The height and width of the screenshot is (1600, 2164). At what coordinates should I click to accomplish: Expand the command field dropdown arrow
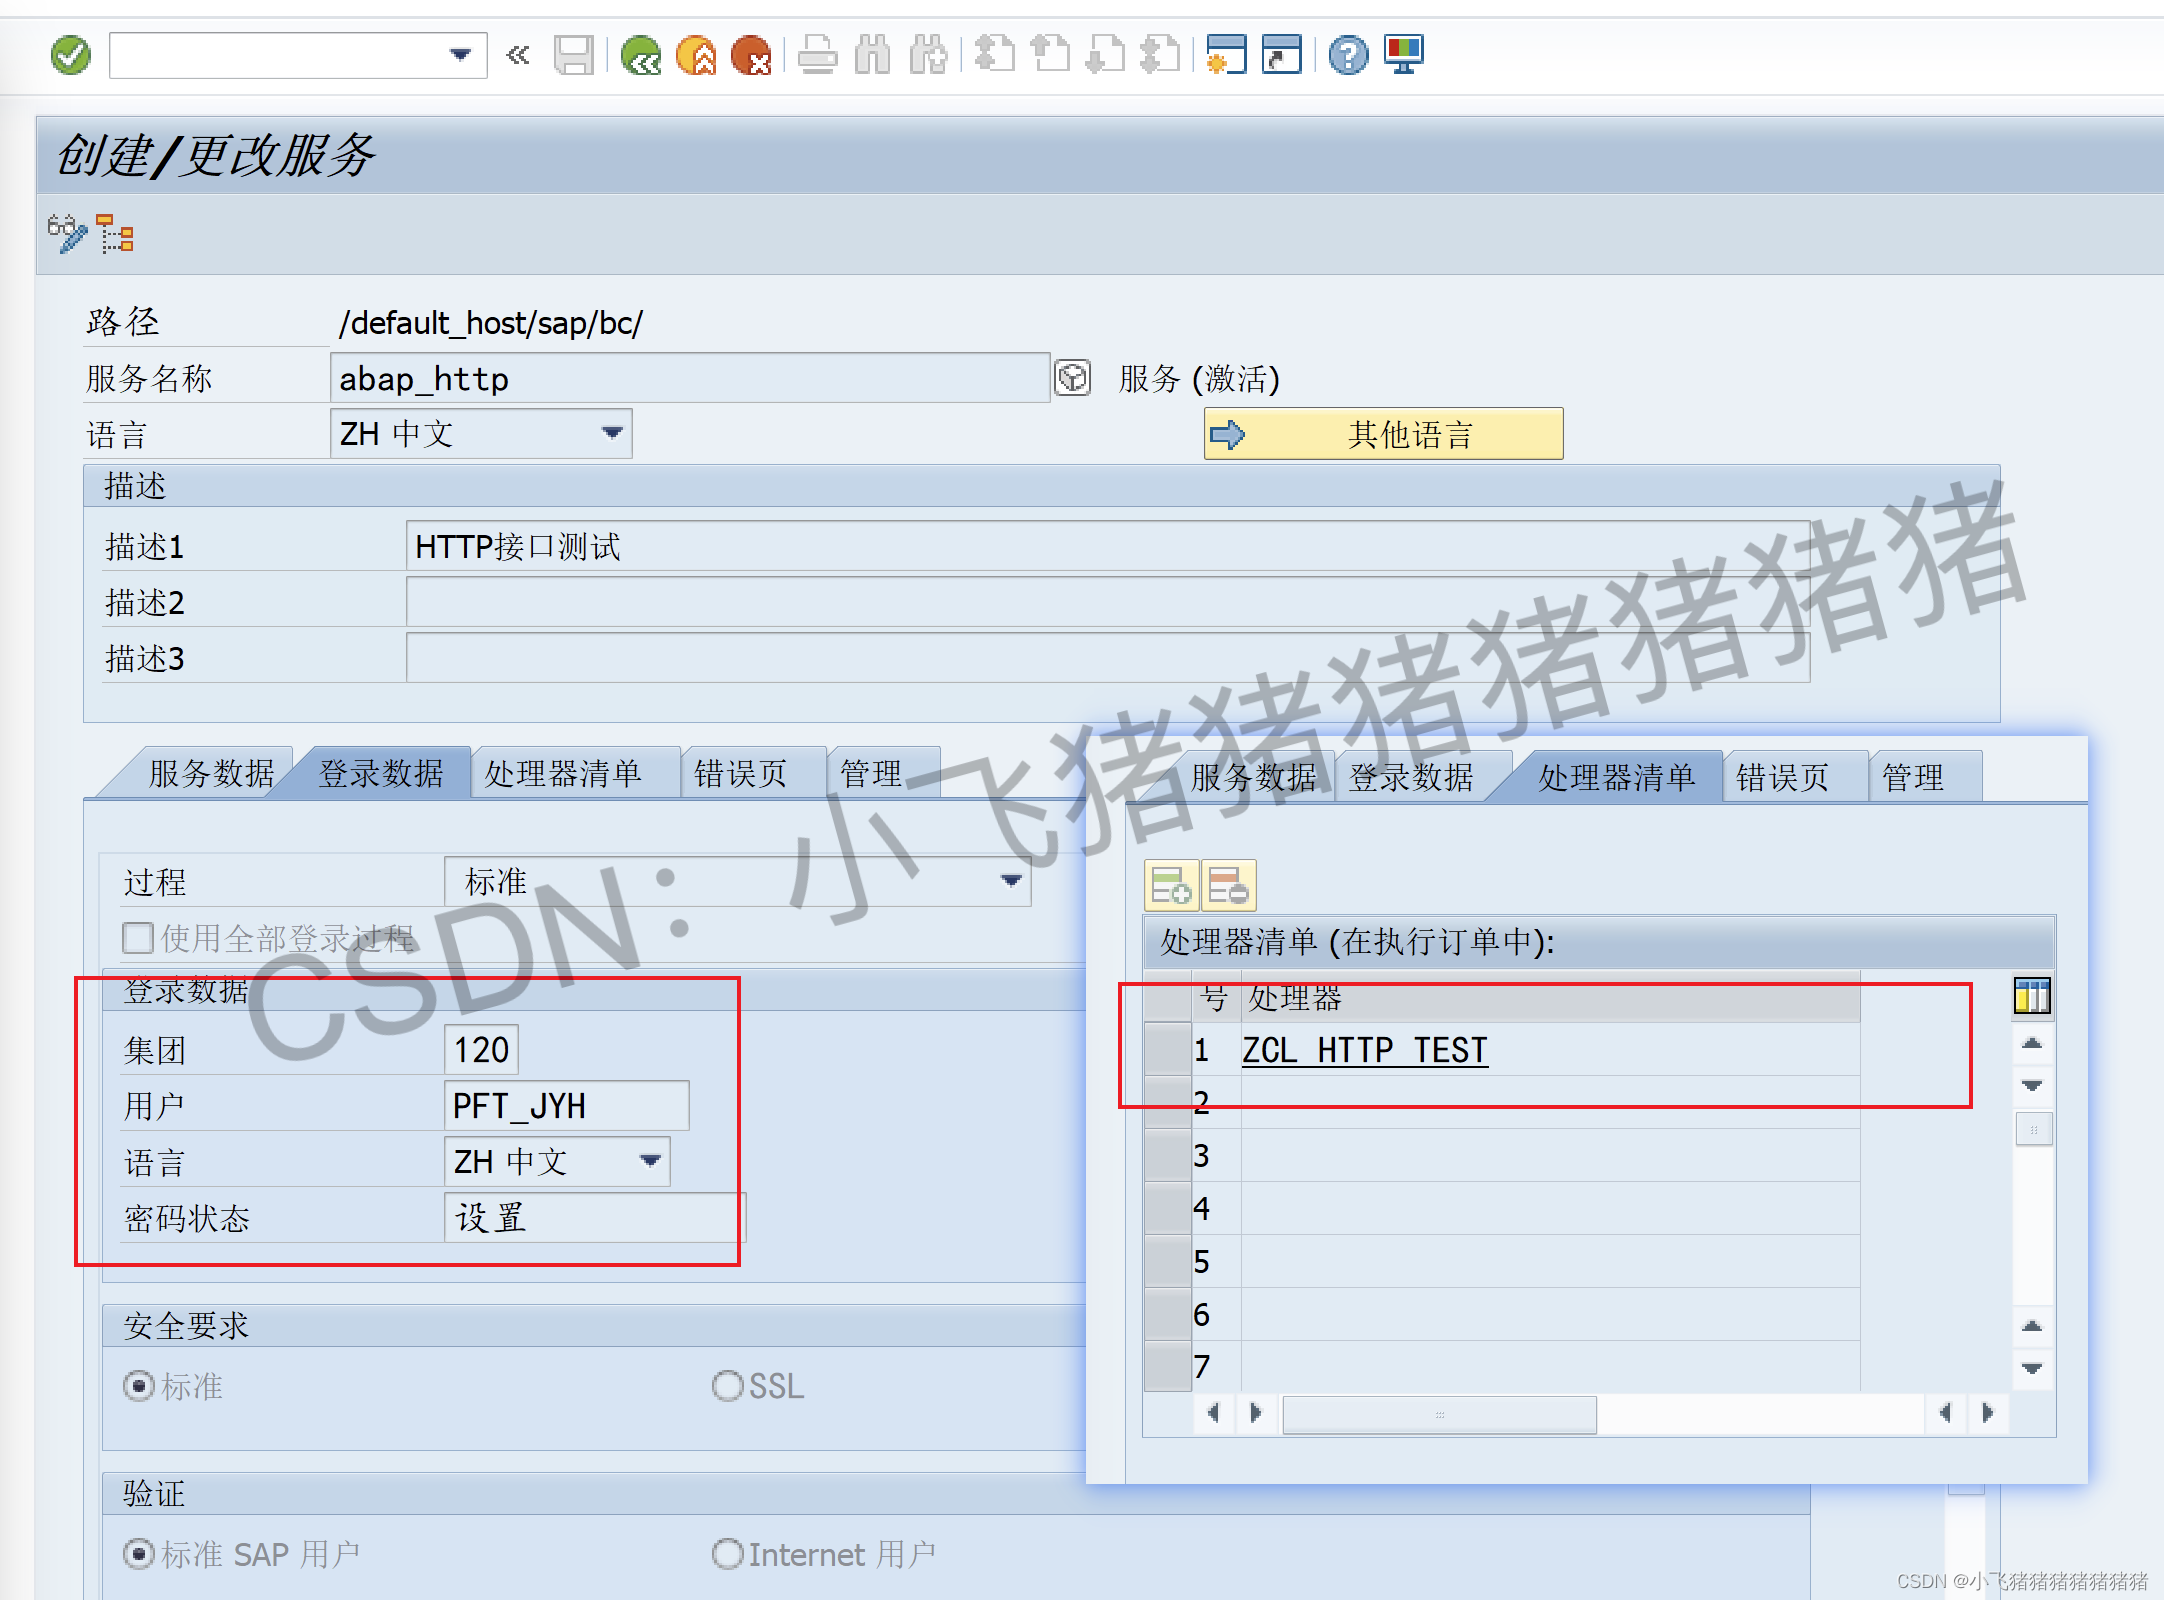(461, 55)
